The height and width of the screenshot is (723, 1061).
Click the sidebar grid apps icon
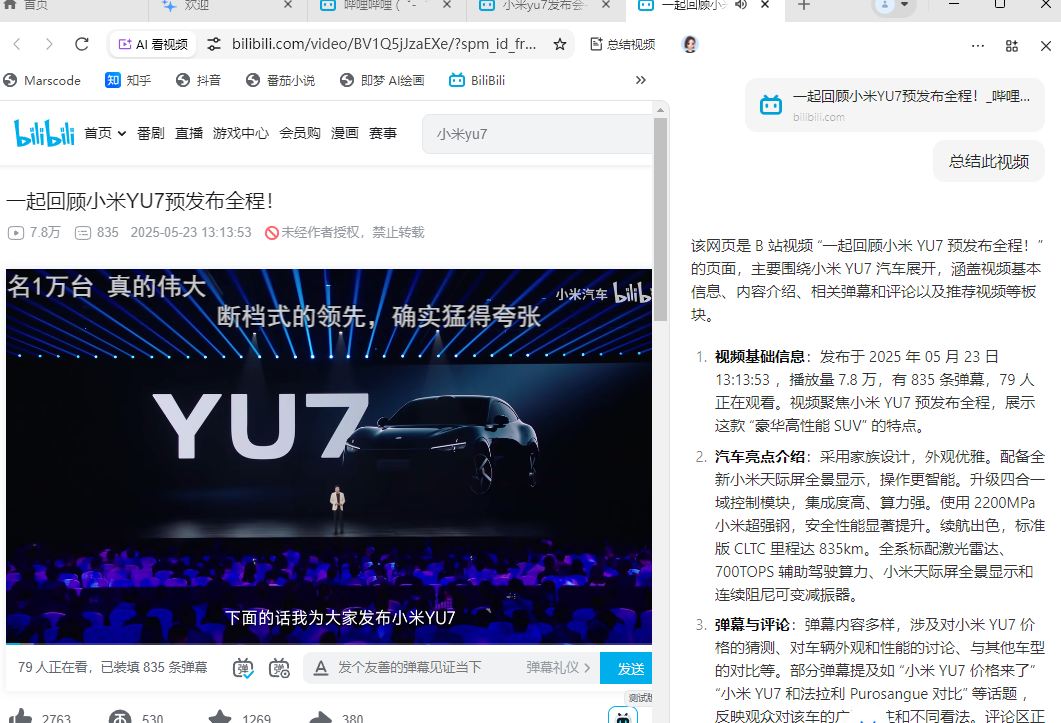pos(1012,46)
